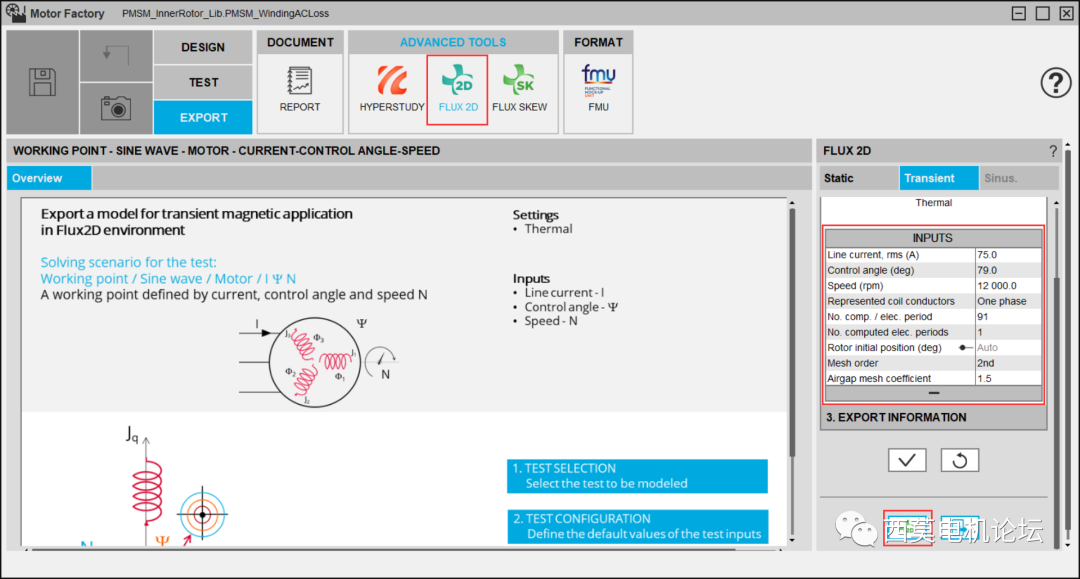Toggle the Rotor initial position auto switch
The image size is (1080, 579).
(x=965, y=348)
